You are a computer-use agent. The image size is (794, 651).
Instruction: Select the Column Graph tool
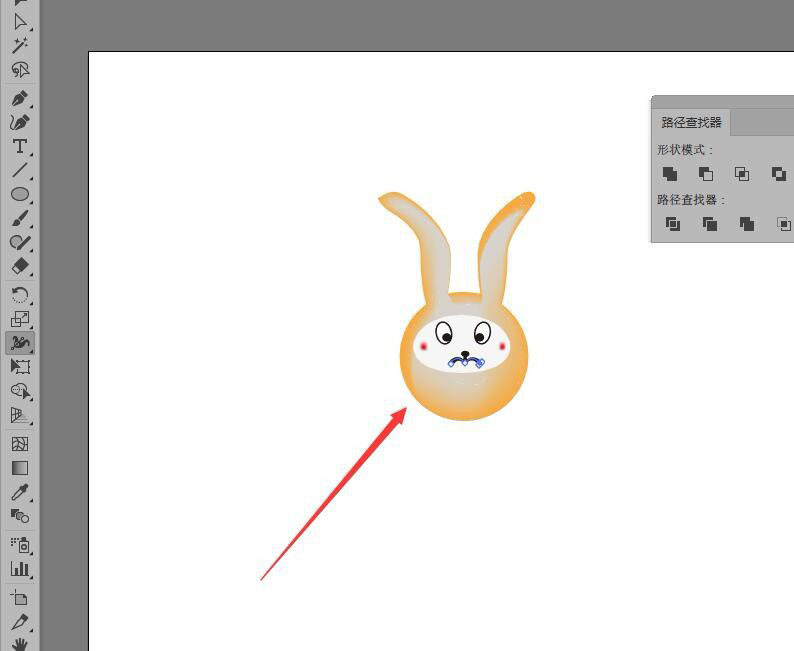pos(20,569)
